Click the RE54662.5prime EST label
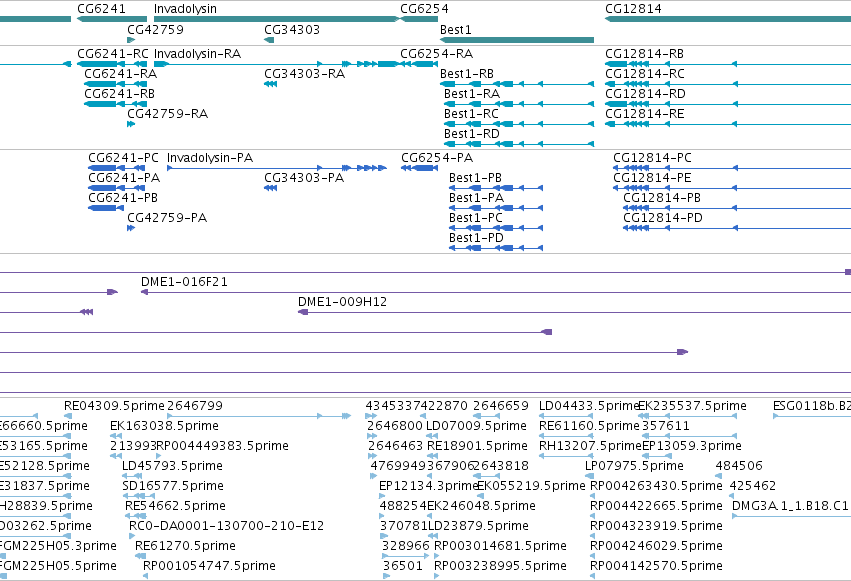Viewport: 851px width, 581px height. tap(175, 506)
